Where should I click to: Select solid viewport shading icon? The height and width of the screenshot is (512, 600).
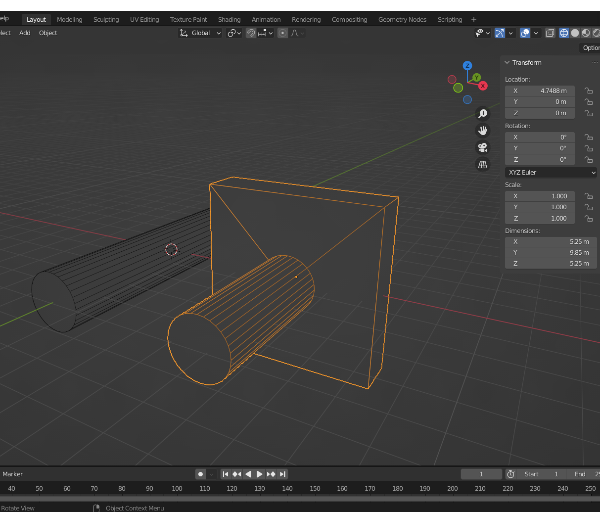575,33
